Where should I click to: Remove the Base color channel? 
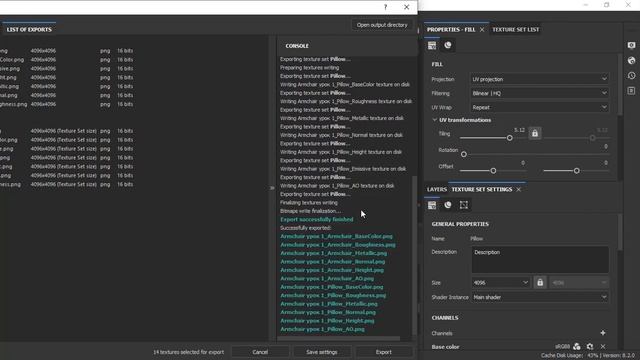coord(603,347)
